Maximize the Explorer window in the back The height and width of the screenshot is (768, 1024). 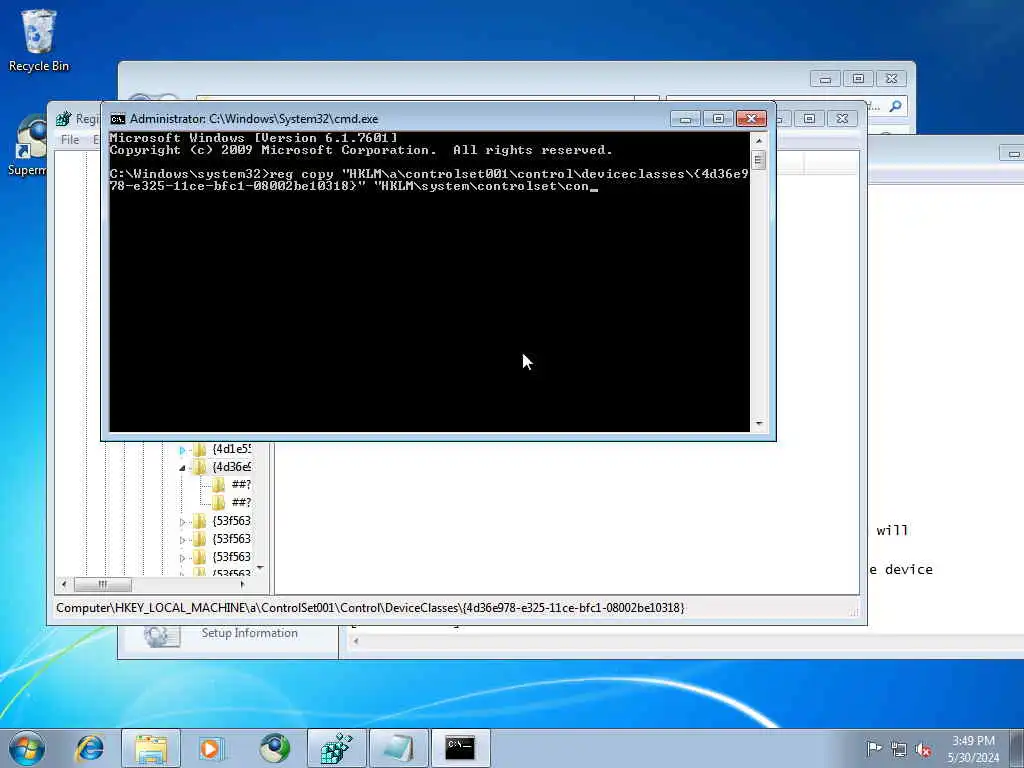click(x=858, y=79)
